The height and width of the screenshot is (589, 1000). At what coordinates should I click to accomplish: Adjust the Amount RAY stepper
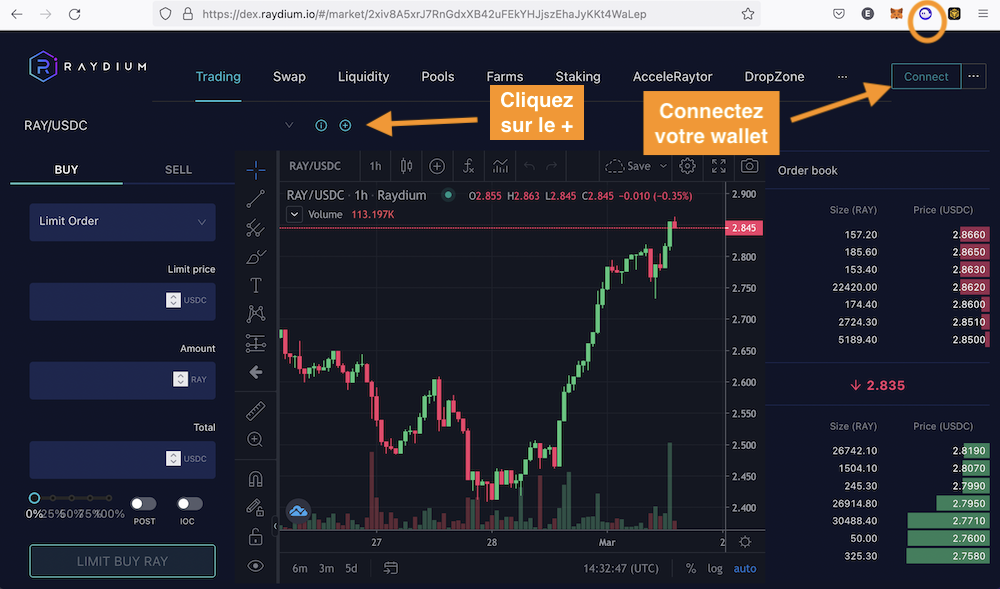click(x=180, y=379)
